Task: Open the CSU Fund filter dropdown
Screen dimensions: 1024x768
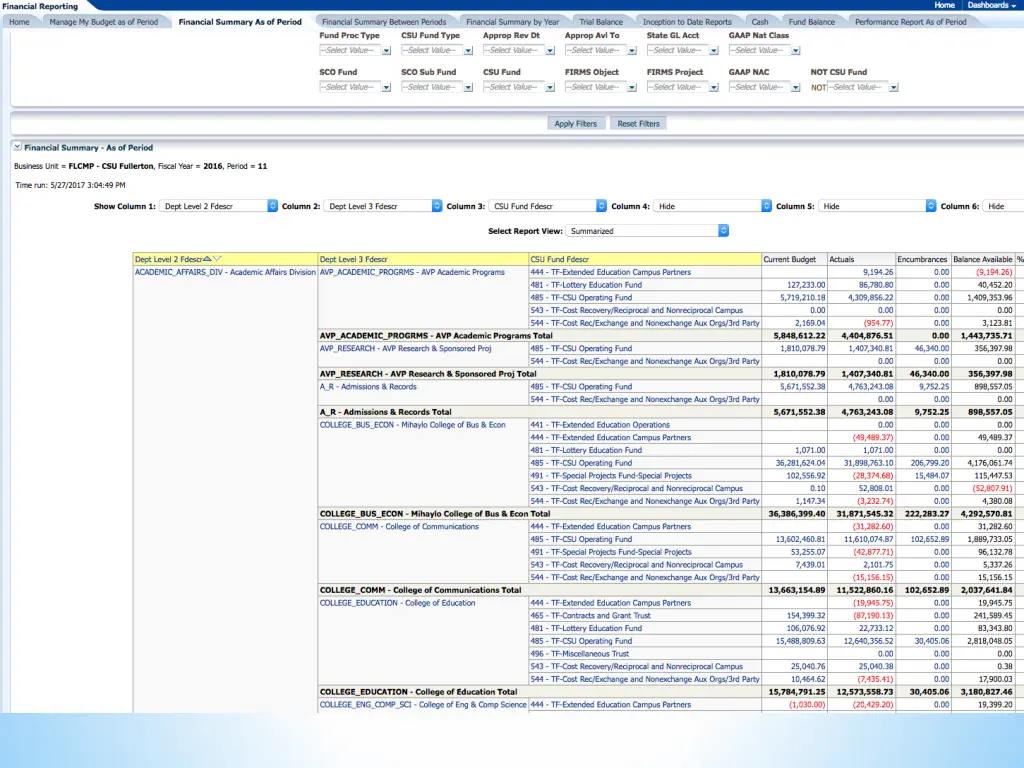Action: (x=550, y=88)
